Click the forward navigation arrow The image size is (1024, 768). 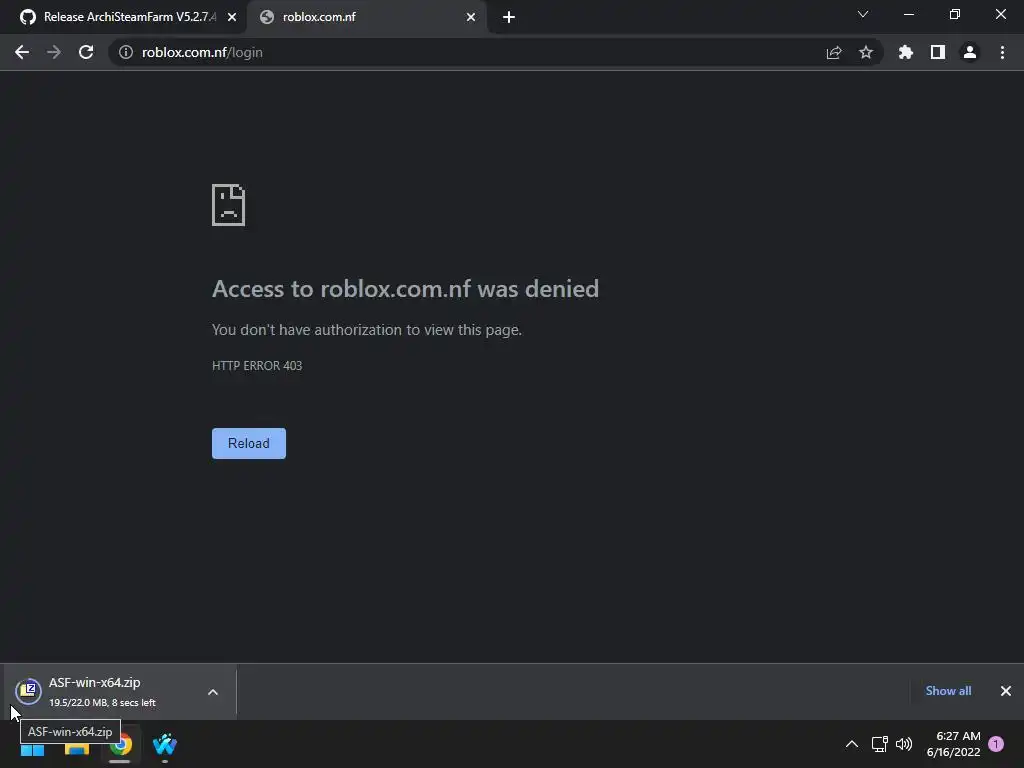pyautogui.click(x=54, y=52)
